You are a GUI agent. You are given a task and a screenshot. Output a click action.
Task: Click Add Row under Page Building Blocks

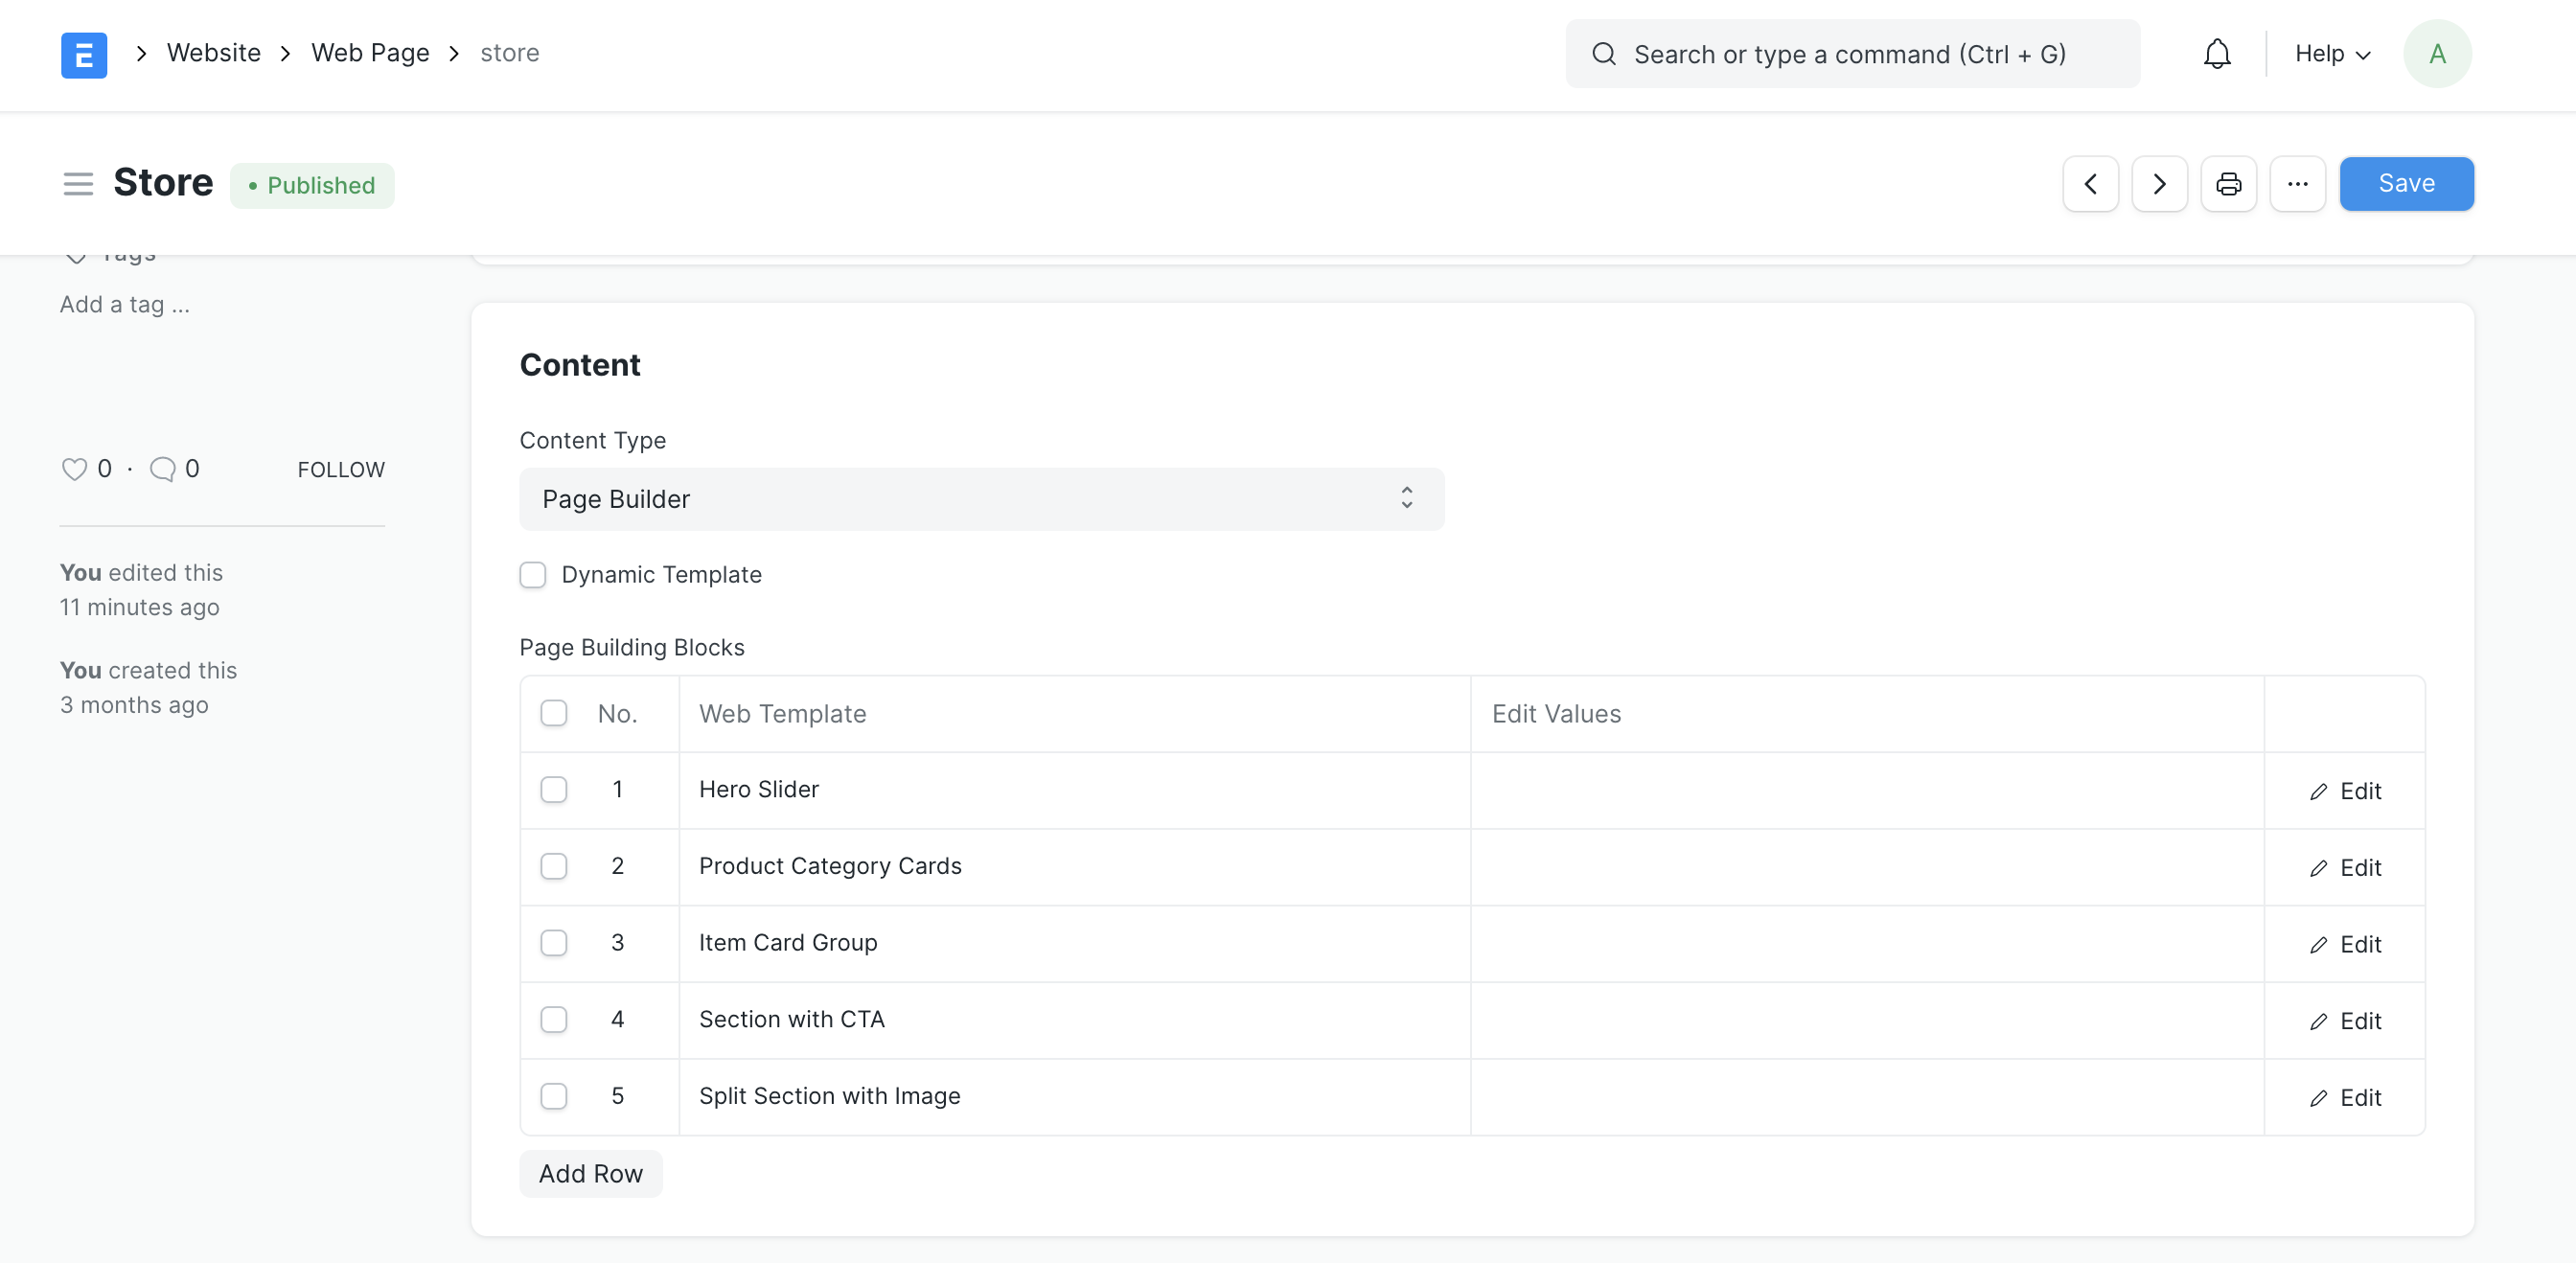[x=590, y=1173]
